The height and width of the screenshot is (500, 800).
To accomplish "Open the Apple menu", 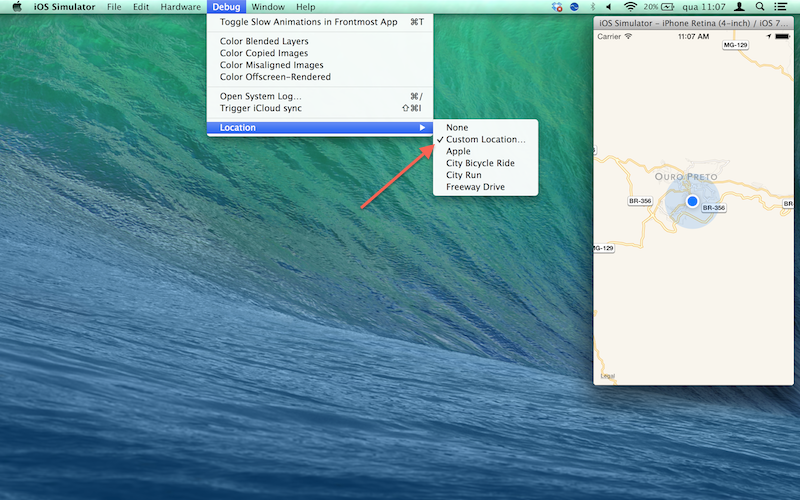I will pyautogui.click(x=17, y=7).
